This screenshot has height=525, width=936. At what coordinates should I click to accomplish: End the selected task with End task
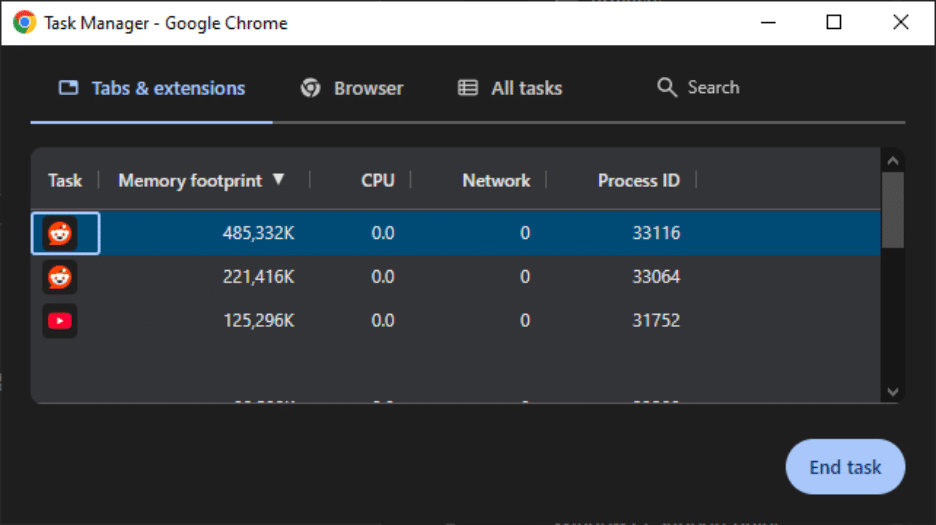pyautogui.click(x=845, y=467)
